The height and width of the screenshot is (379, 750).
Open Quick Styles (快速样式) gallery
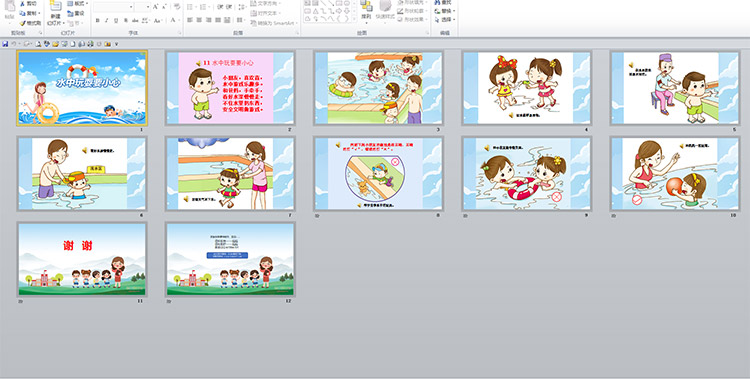pos(386,12)
